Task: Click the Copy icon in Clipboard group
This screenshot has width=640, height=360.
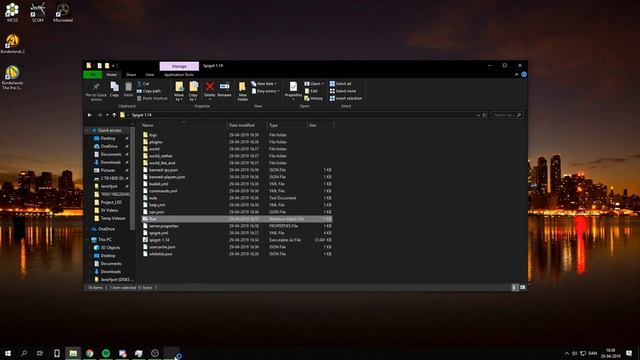Action: [x=114, y=89]
